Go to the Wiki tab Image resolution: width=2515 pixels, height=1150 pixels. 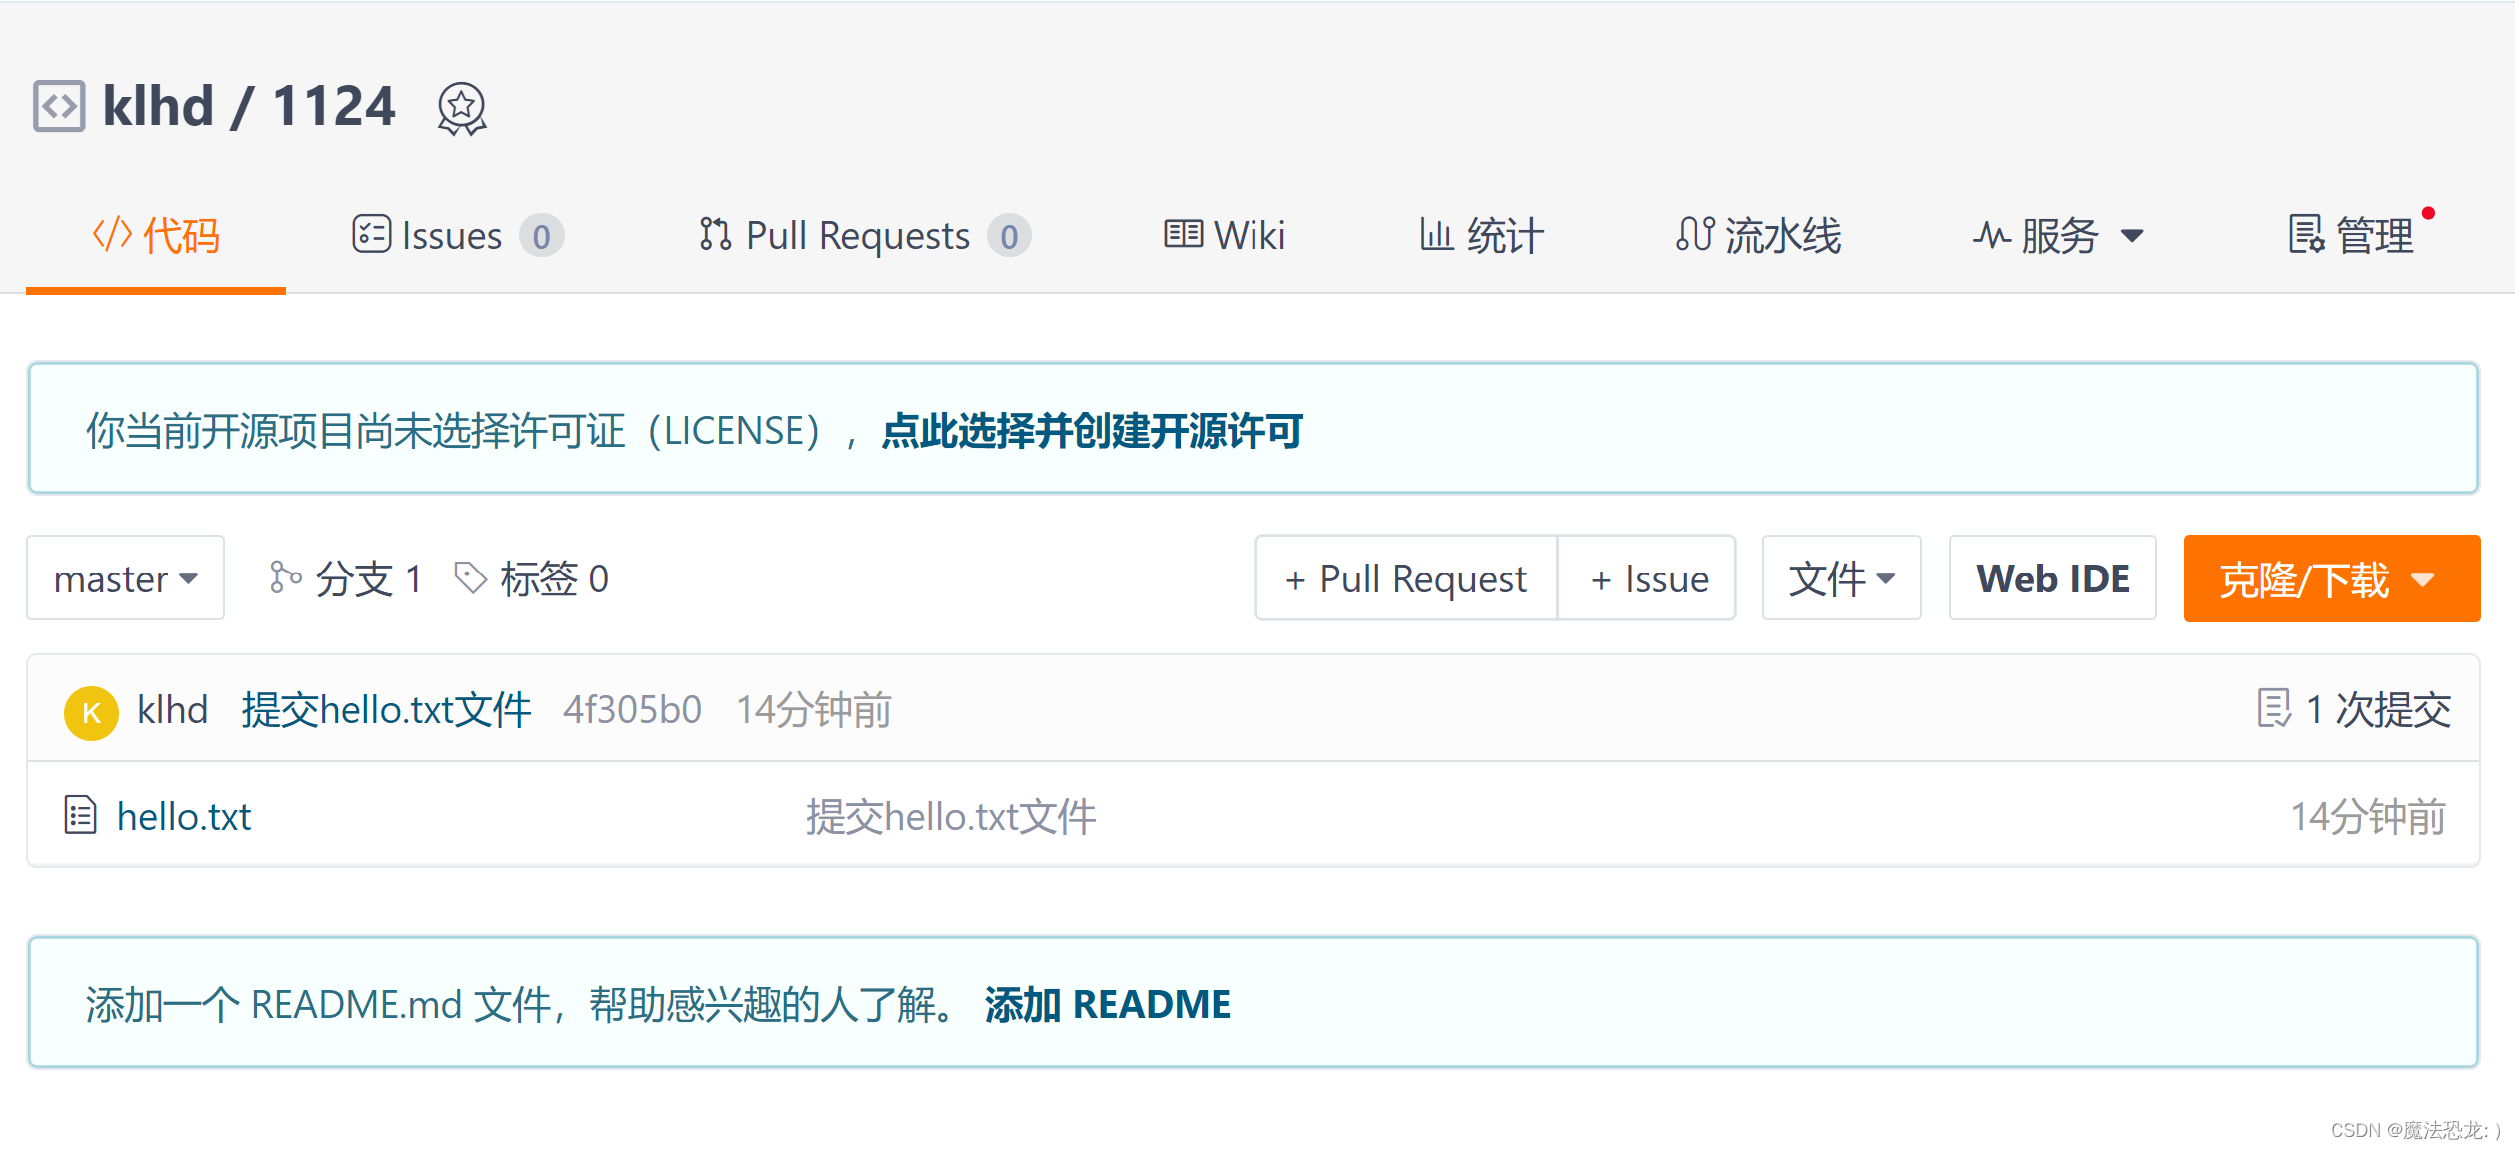1224,236
